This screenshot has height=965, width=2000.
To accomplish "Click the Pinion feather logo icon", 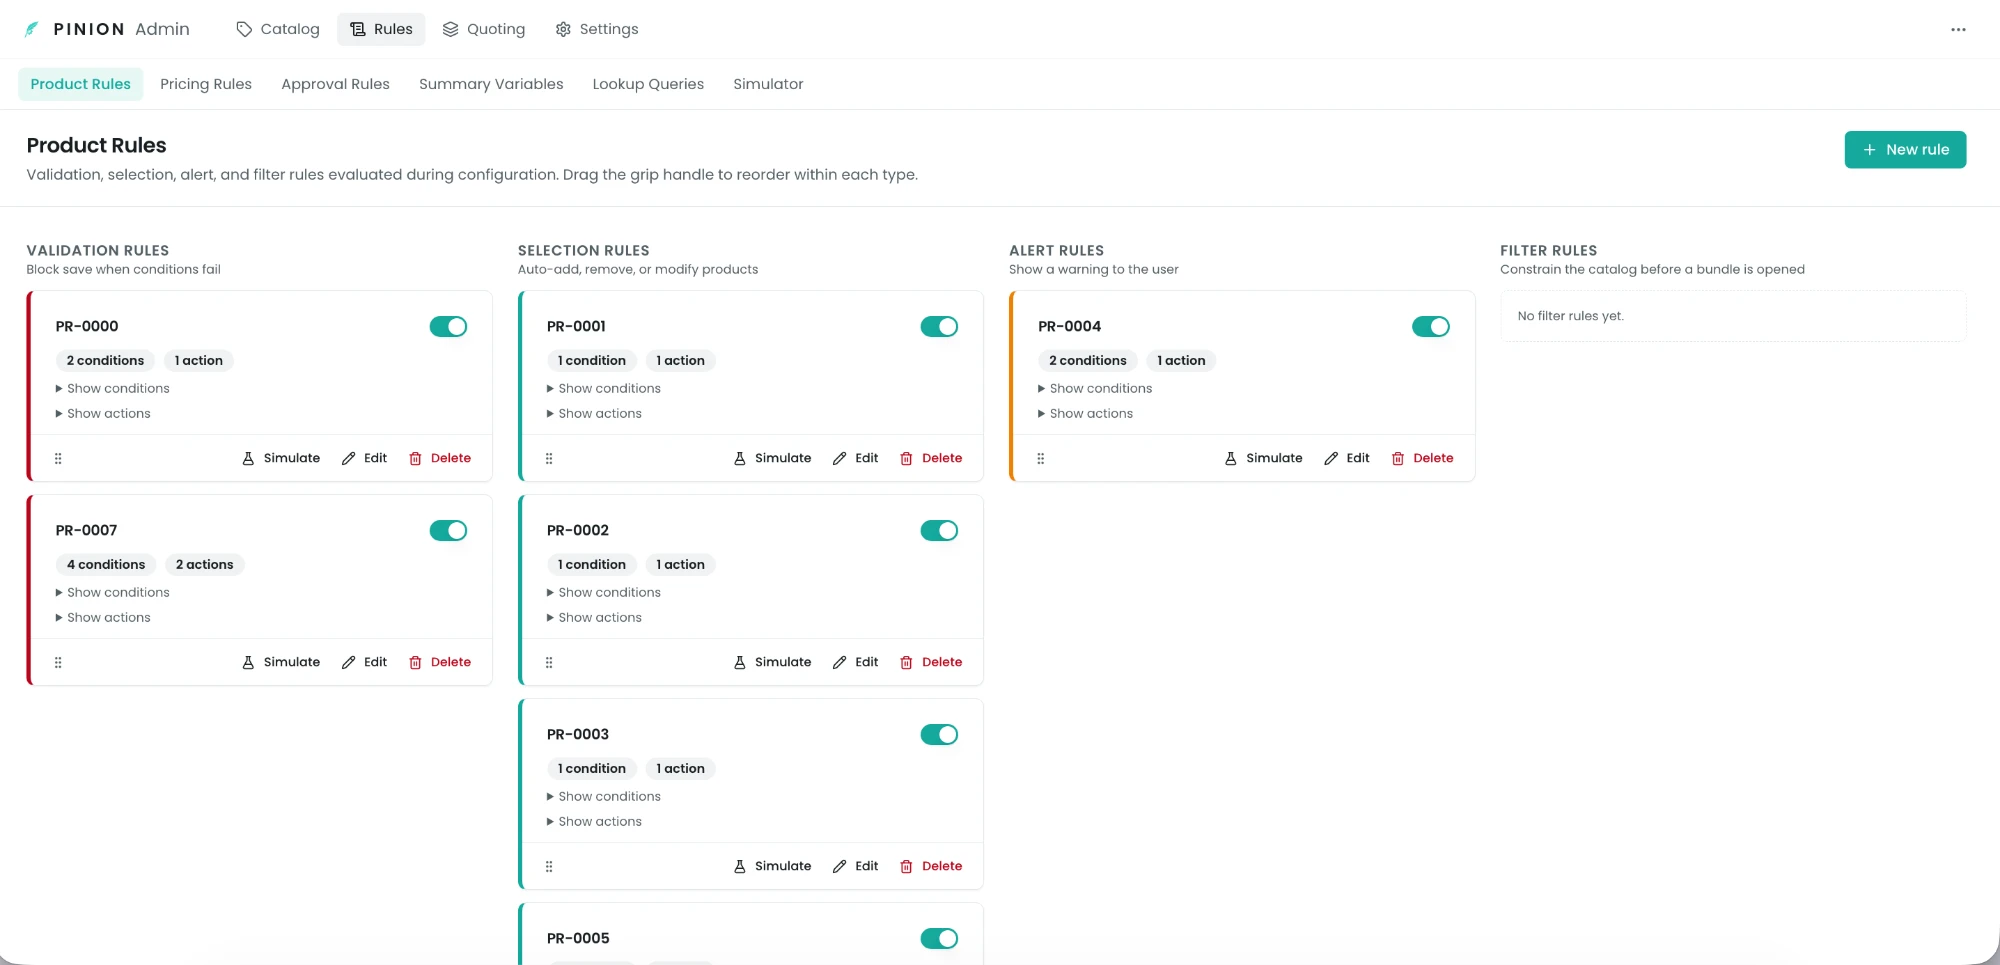I will coord(32,29).
